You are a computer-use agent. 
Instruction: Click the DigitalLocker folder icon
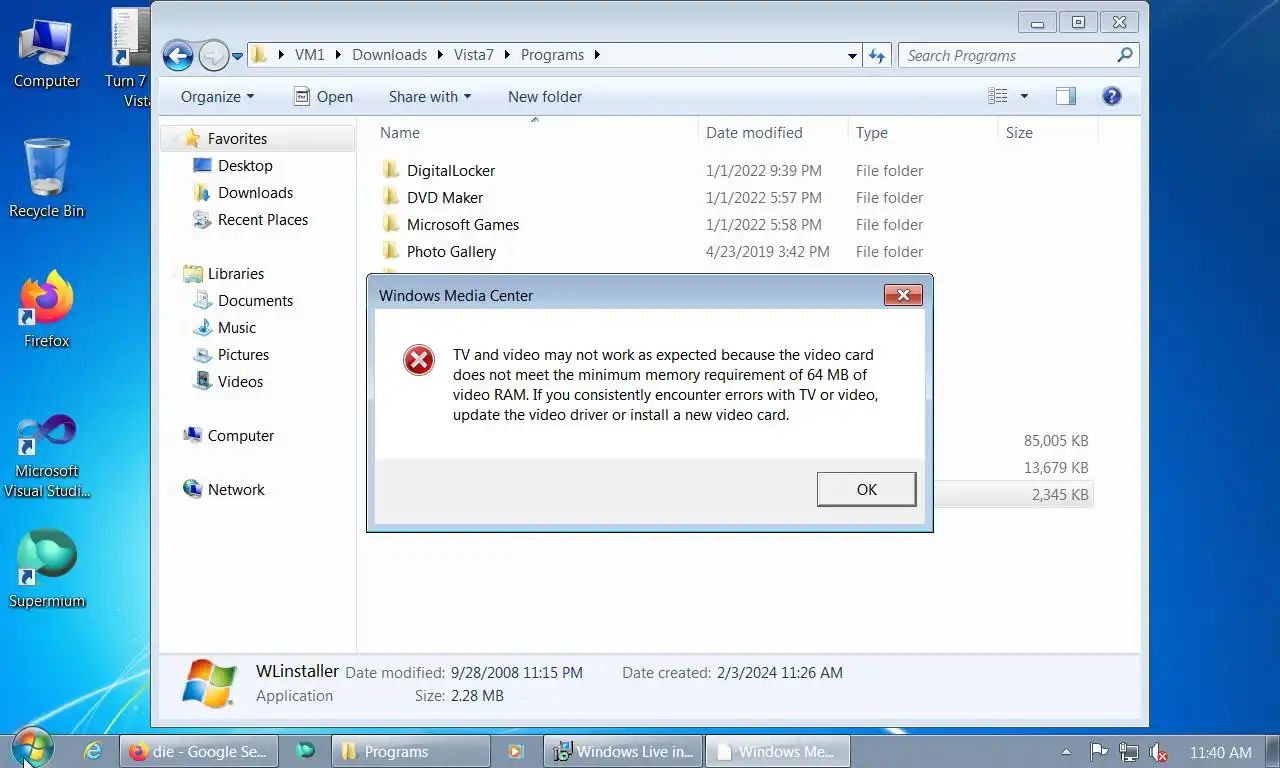[391, 170]
